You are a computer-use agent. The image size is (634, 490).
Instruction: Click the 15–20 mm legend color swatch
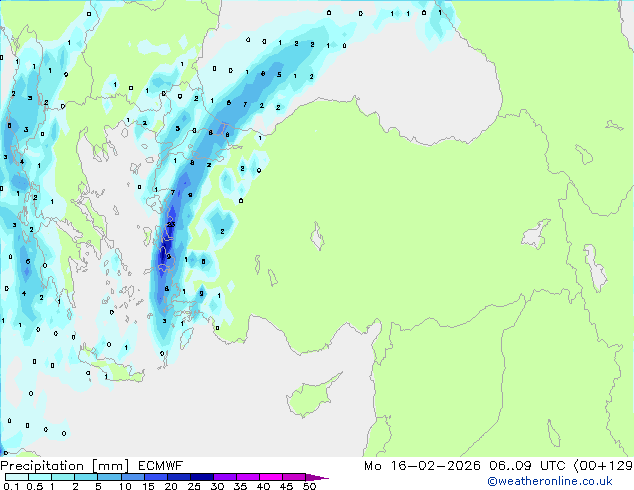coord(155,477)
